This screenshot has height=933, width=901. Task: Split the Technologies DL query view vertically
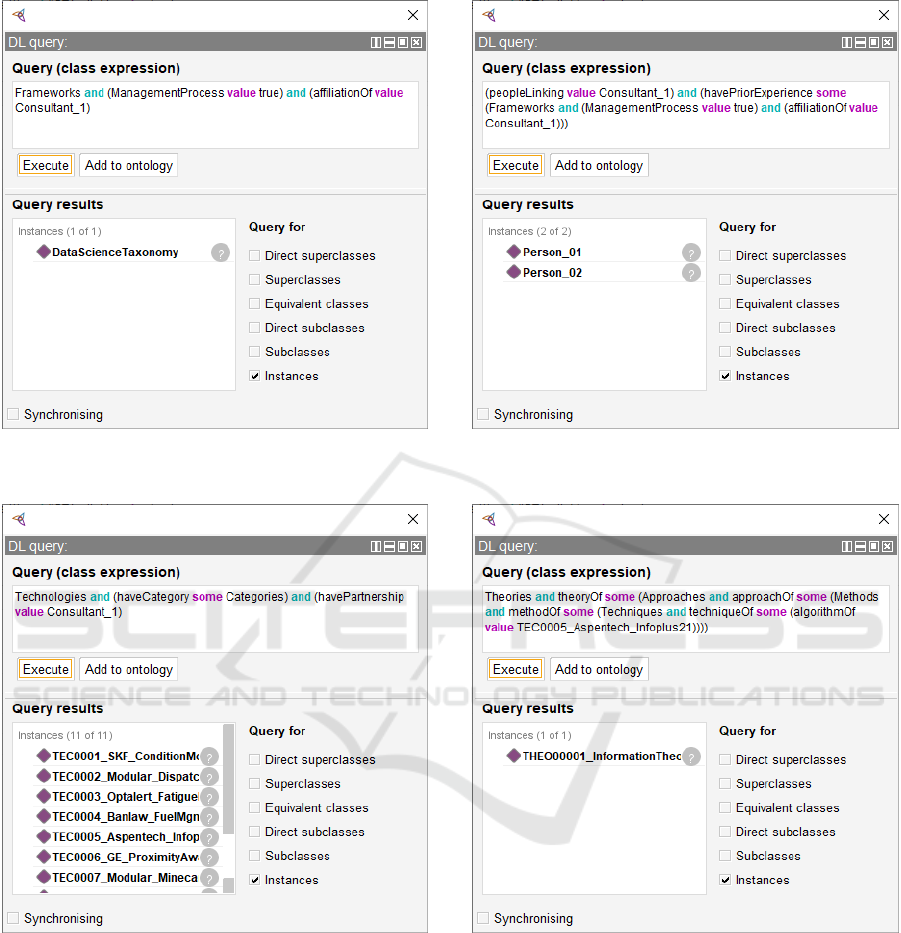pyautogui.click(x=376, y=547)
